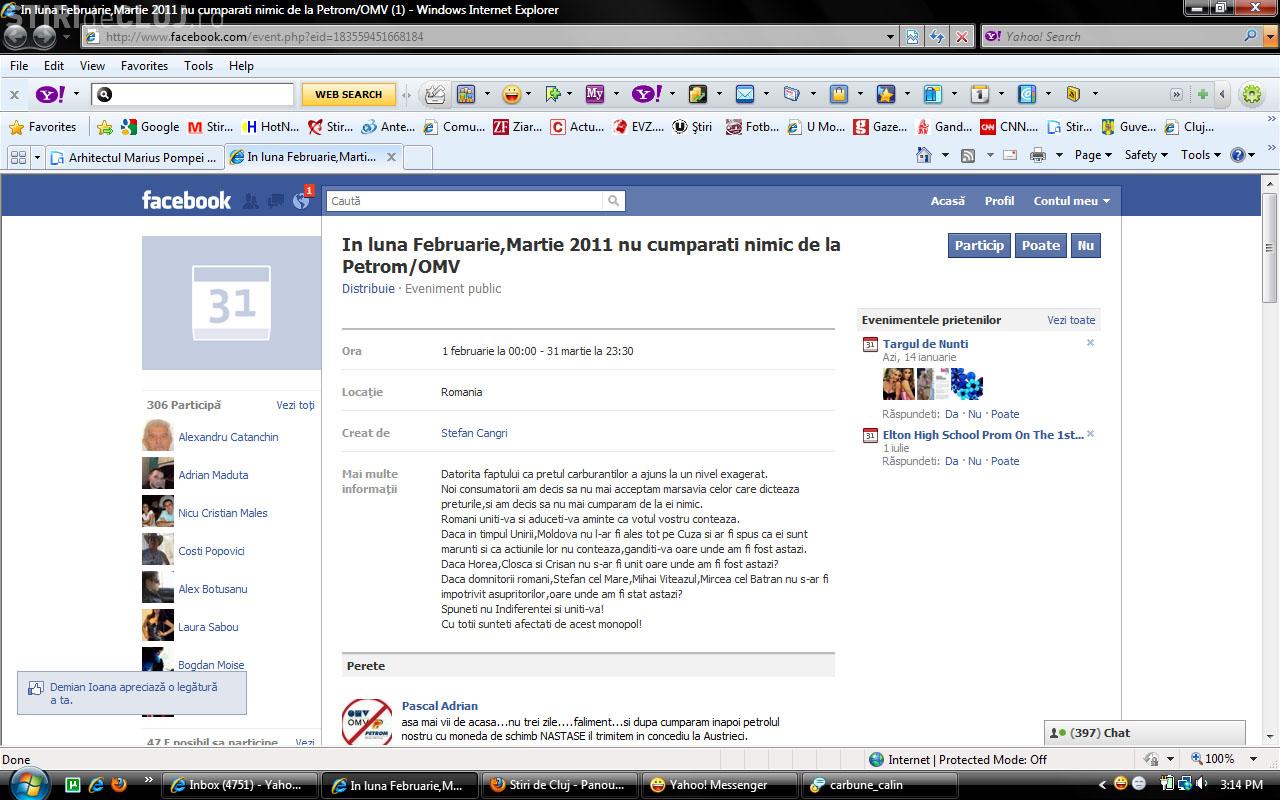This screenshot has width=1280, height=800.
Task: Open Facebook notifications globe icon
Action: pyautogui.click(x=301, y=201)
